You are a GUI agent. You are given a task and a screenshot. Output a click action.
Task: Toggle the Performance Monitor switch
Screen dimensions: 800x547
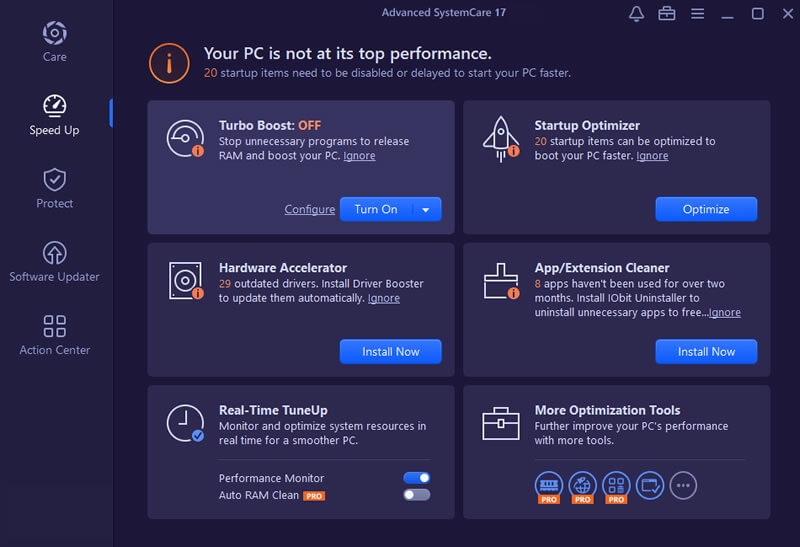[x=417, y=478]
